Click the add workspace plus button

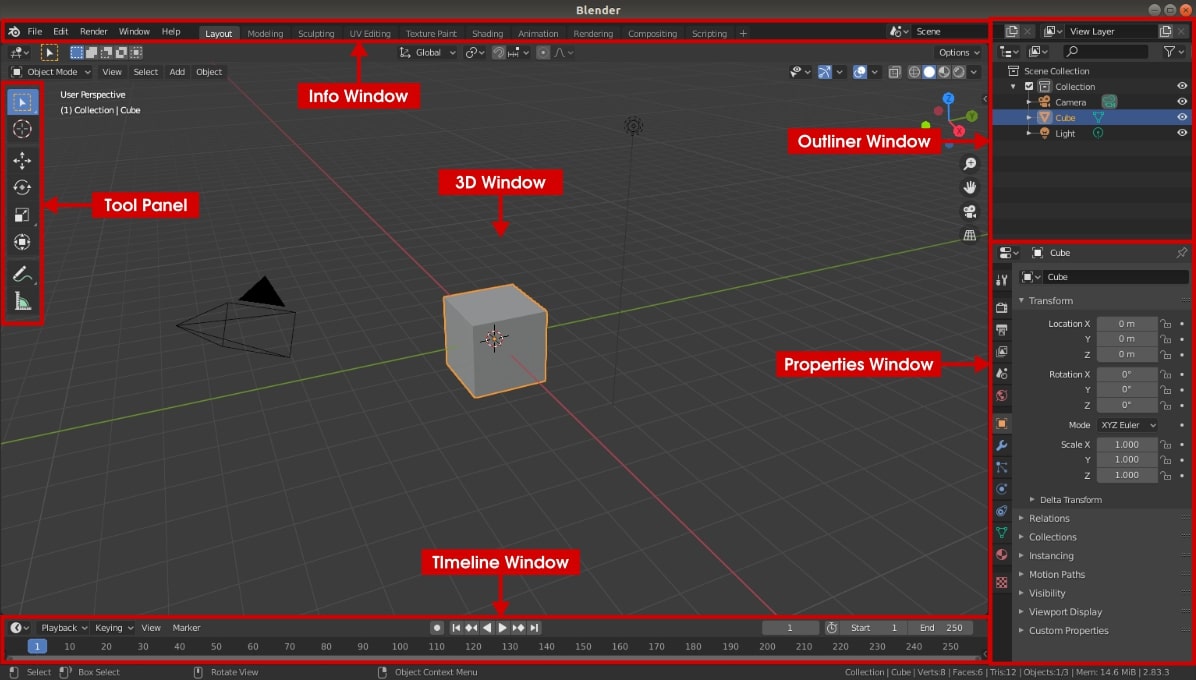(743, 34)
